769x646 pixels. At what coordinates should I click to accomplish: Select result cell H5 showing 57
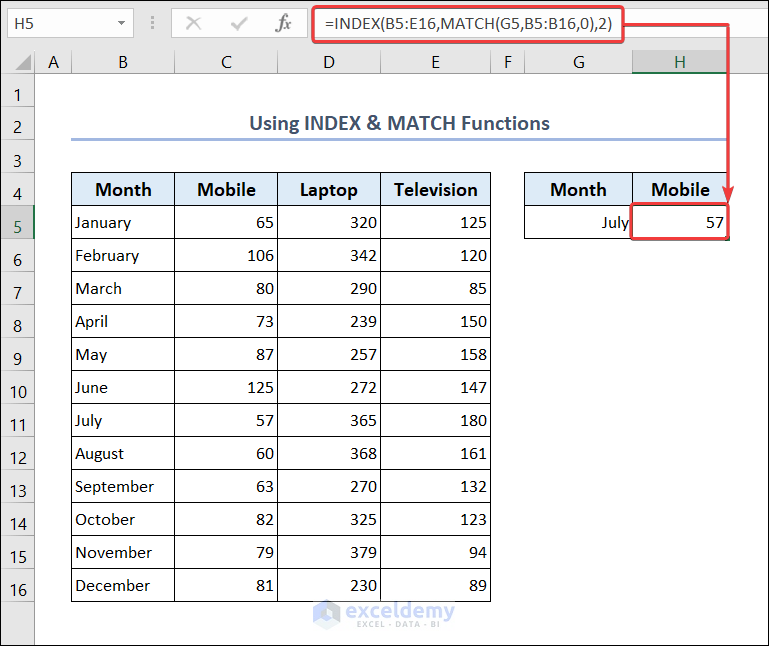(x=679, y=222)
